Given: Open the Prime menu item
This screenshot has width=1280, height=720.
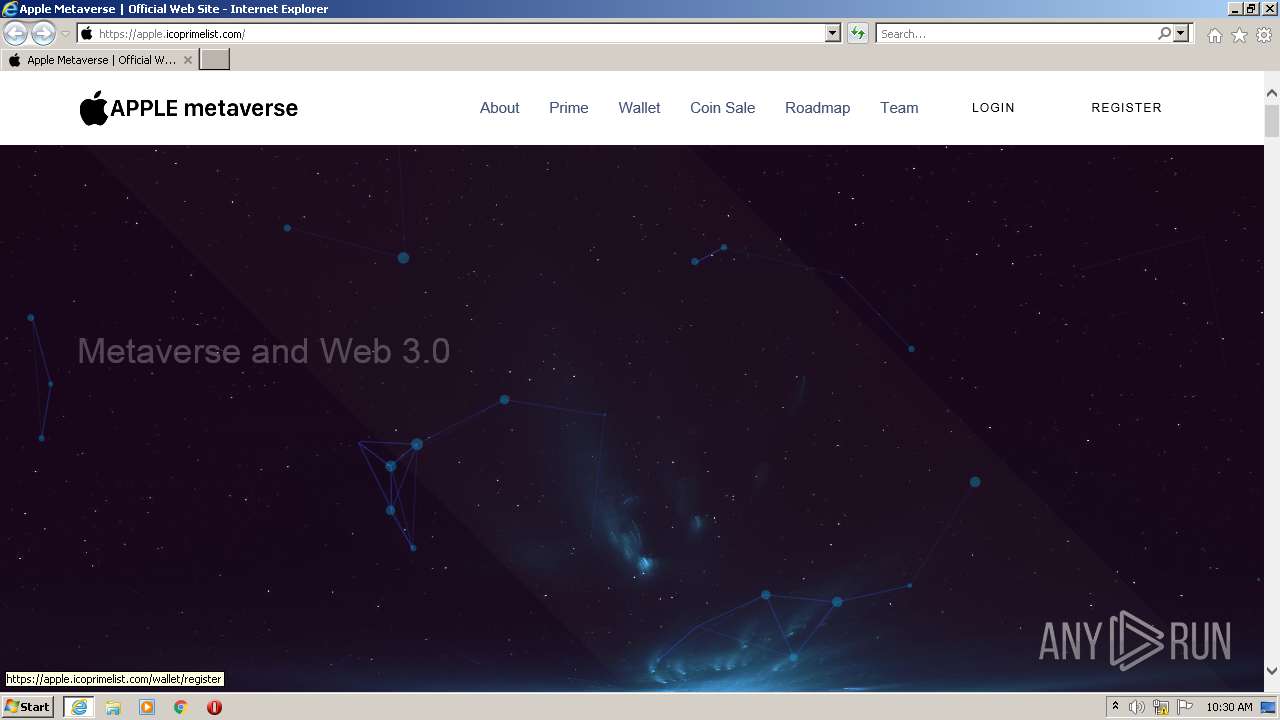Looking at the screenshot, I should point(568,108).
